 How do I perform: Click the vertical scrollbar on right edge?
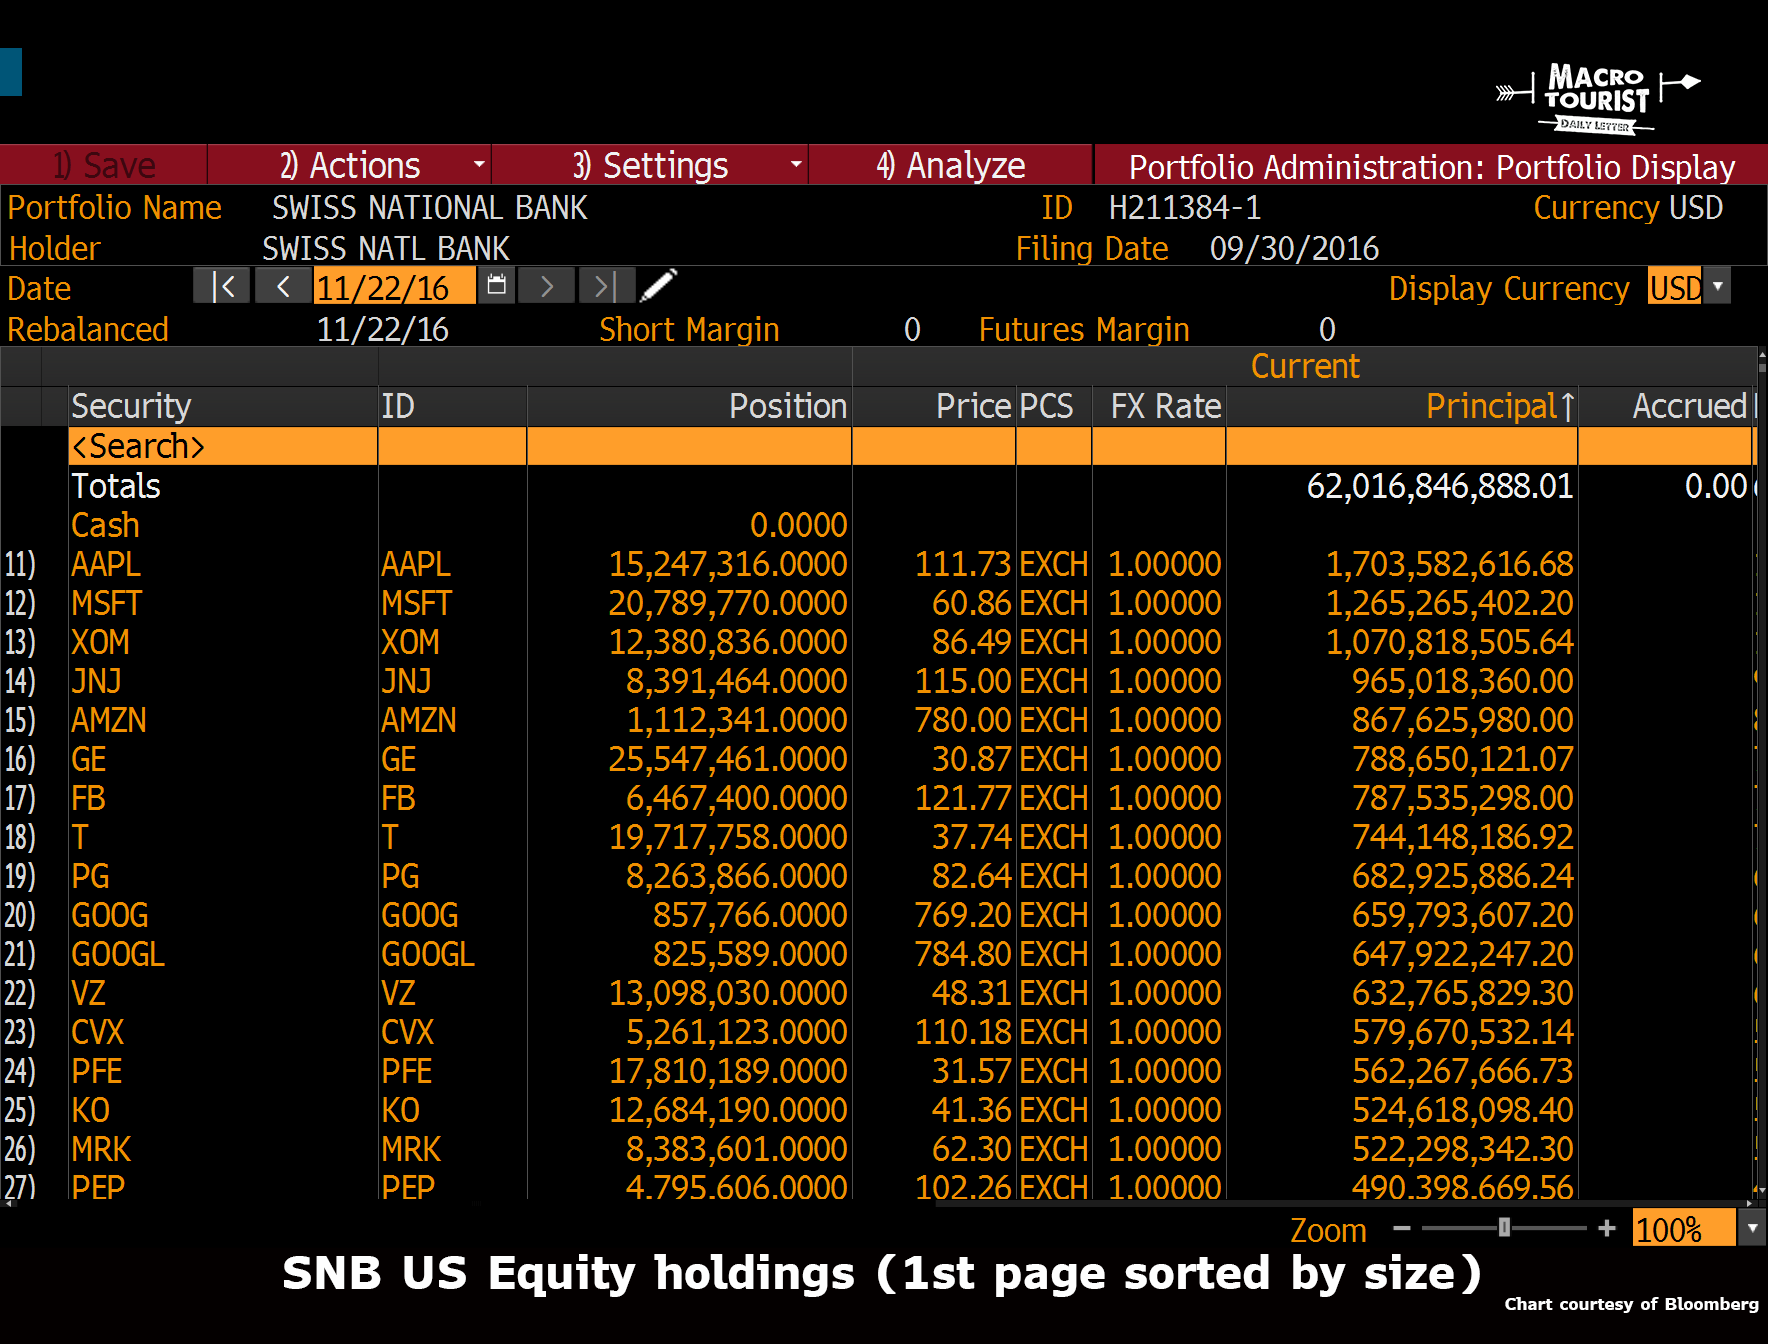[x=1762, y=772]
